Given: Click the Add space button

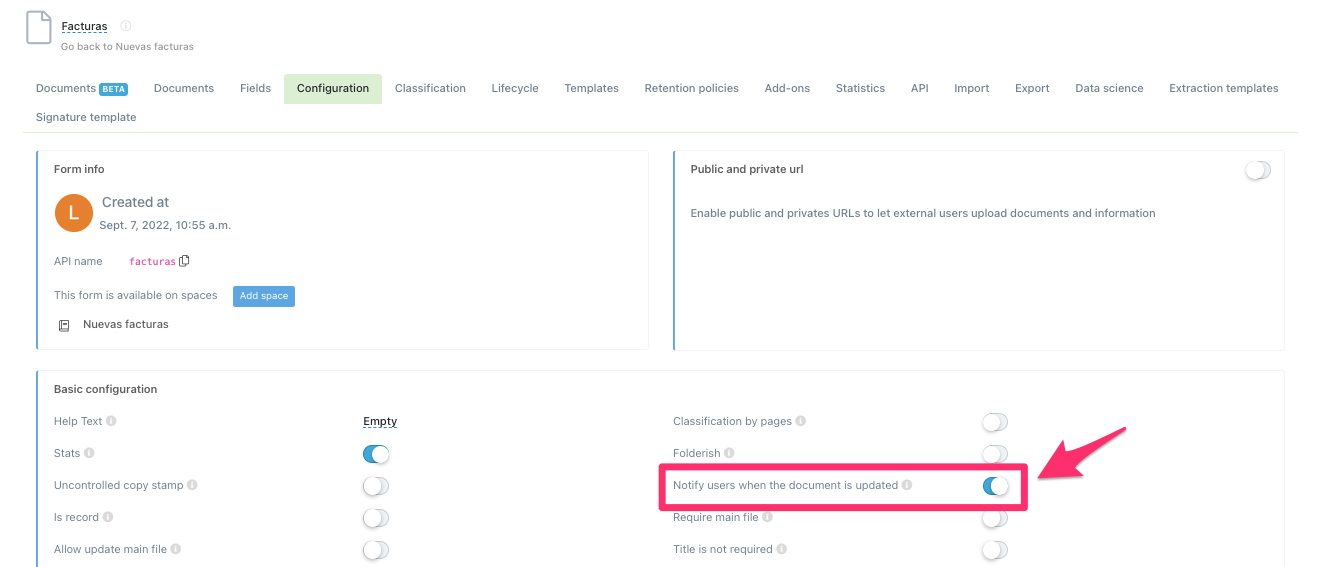Looking at the screenshot, I should 264,296.
